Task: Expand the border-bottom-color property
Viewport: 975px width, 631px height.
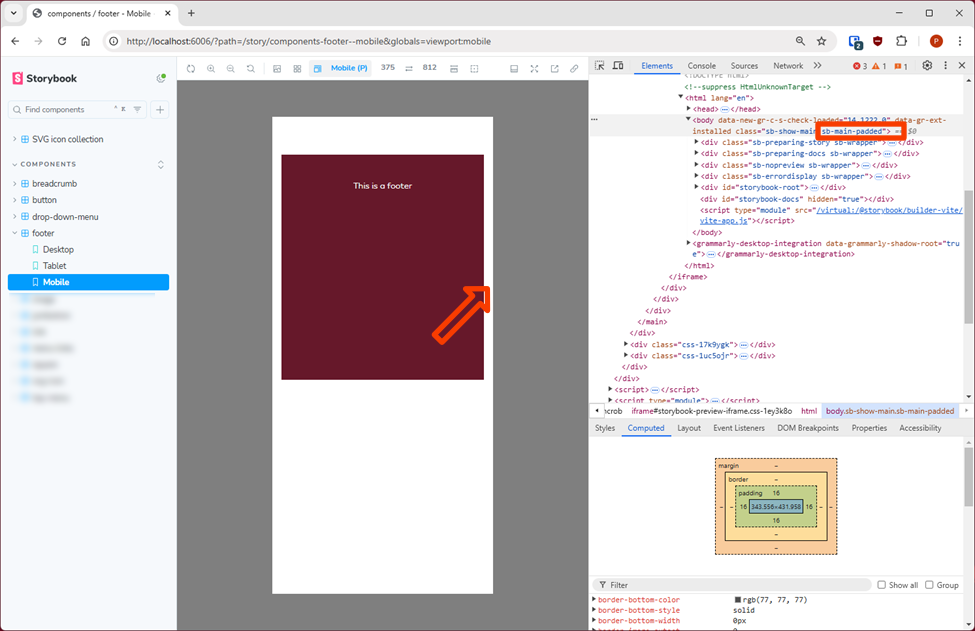Action: tap(594, 600)
